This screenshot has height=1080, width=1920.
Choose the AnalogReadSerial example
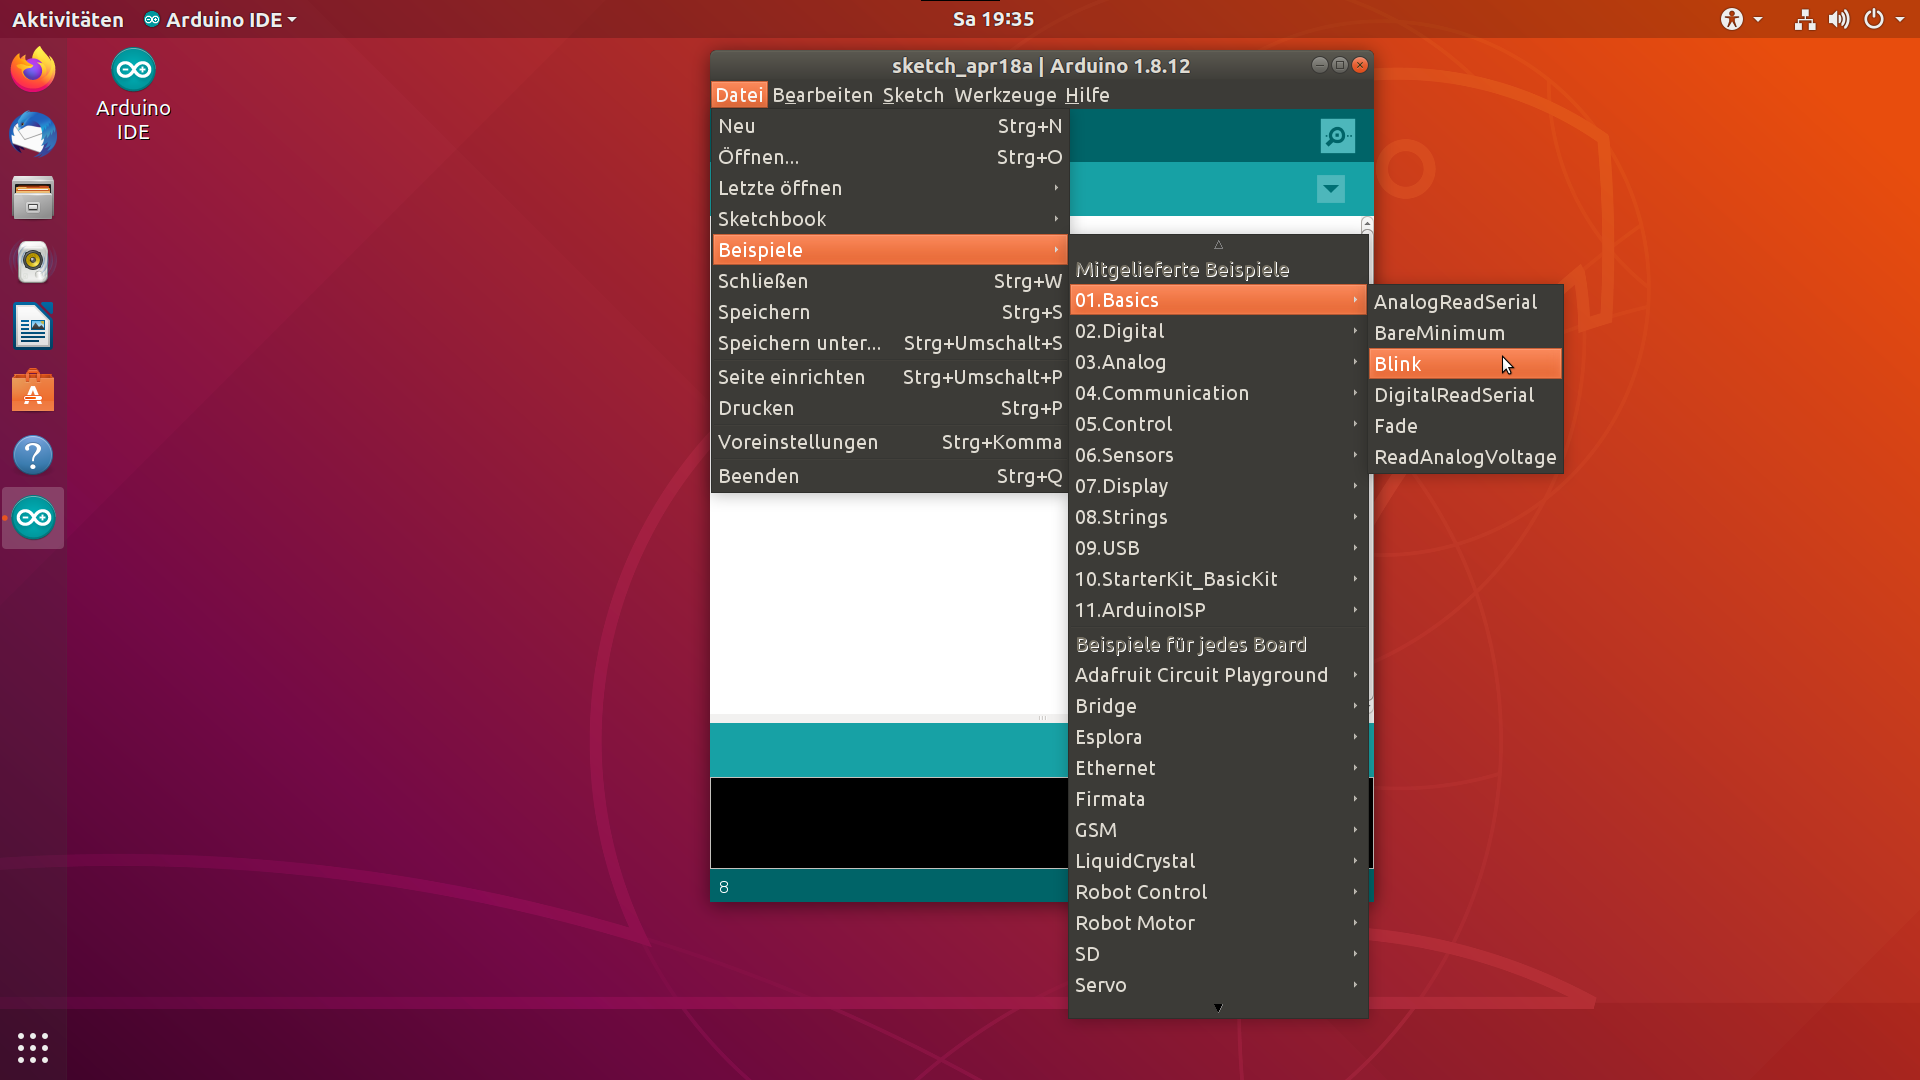pyautogui.click(x=1465, y=302)
